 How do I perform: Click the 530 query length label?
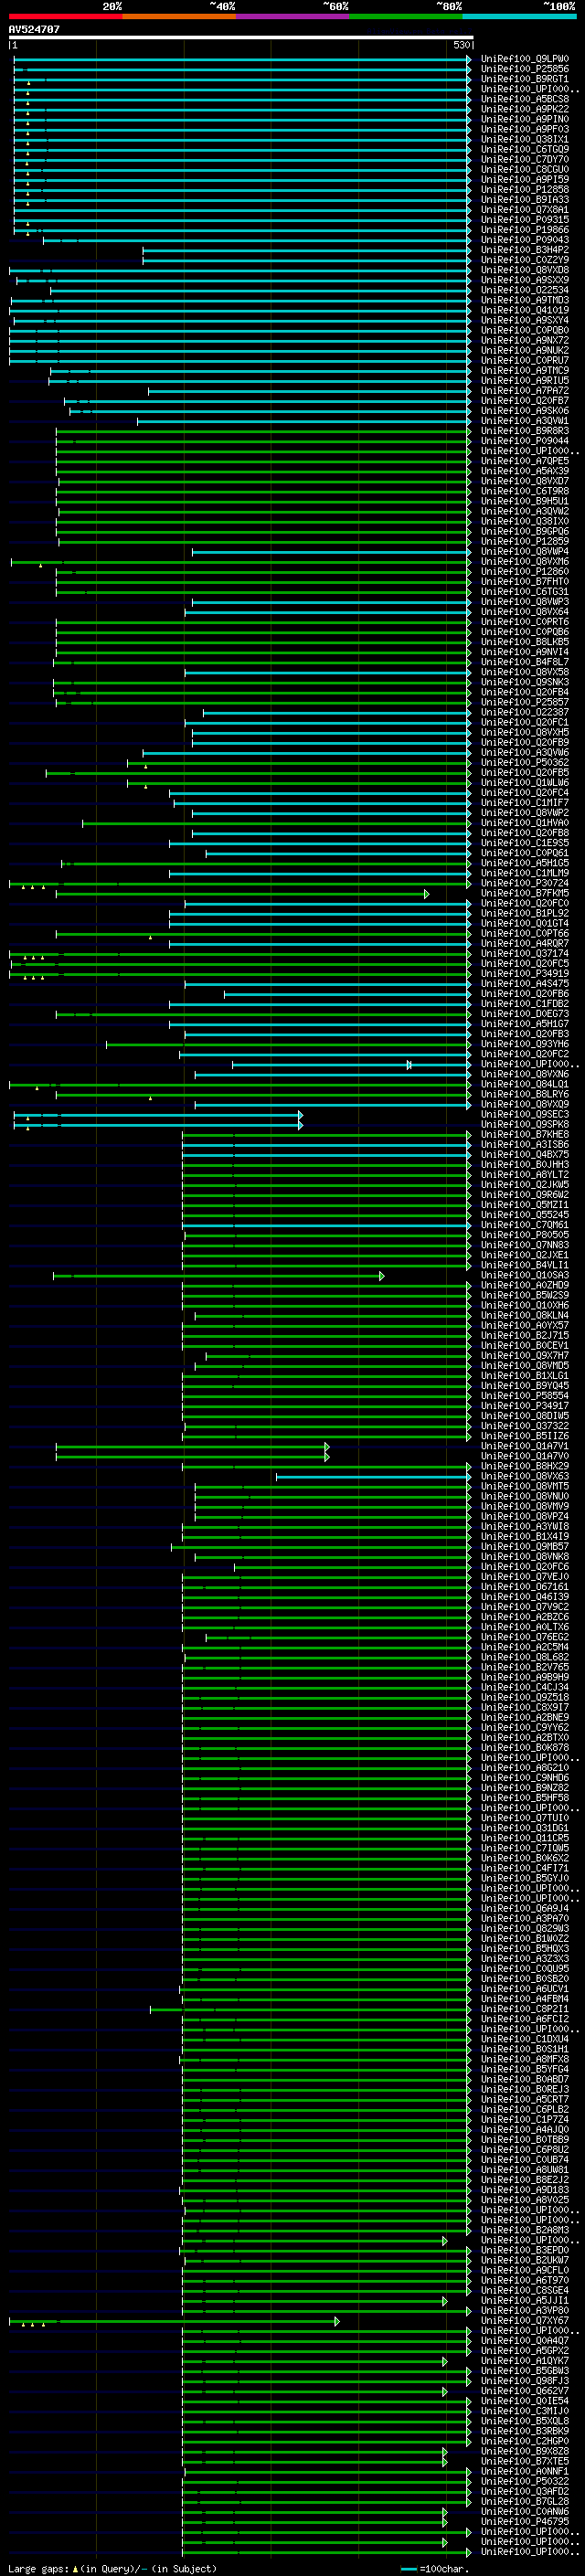(x=461, y=45)
